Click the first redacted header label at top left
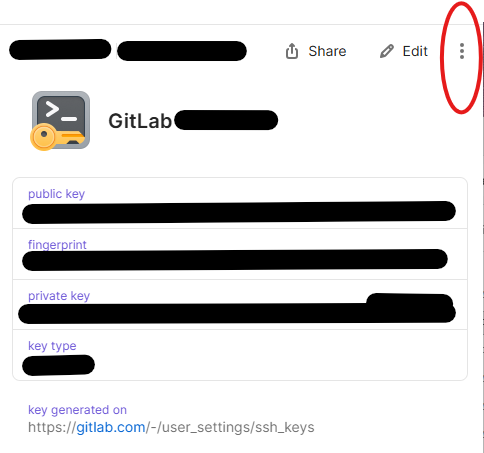The height and width of the screenshot is (453, 484). click(60, 49)
